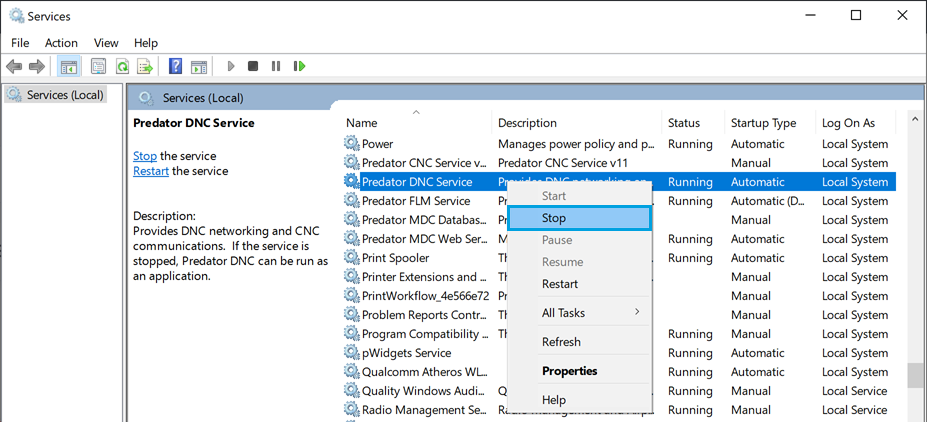Select the Power service name

click(x=377, y=144)
